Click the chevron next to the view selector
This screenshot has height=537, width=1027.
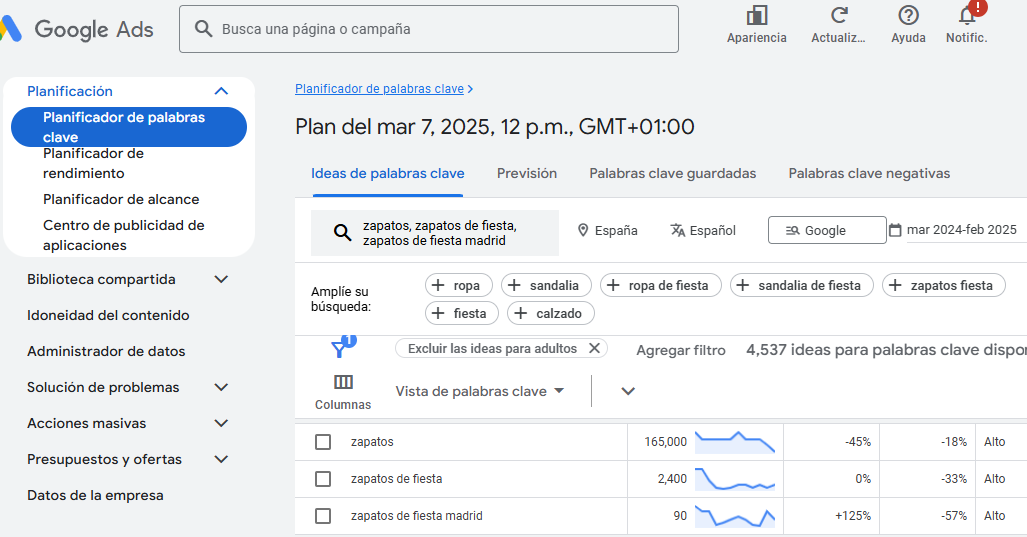coord(628,391)
